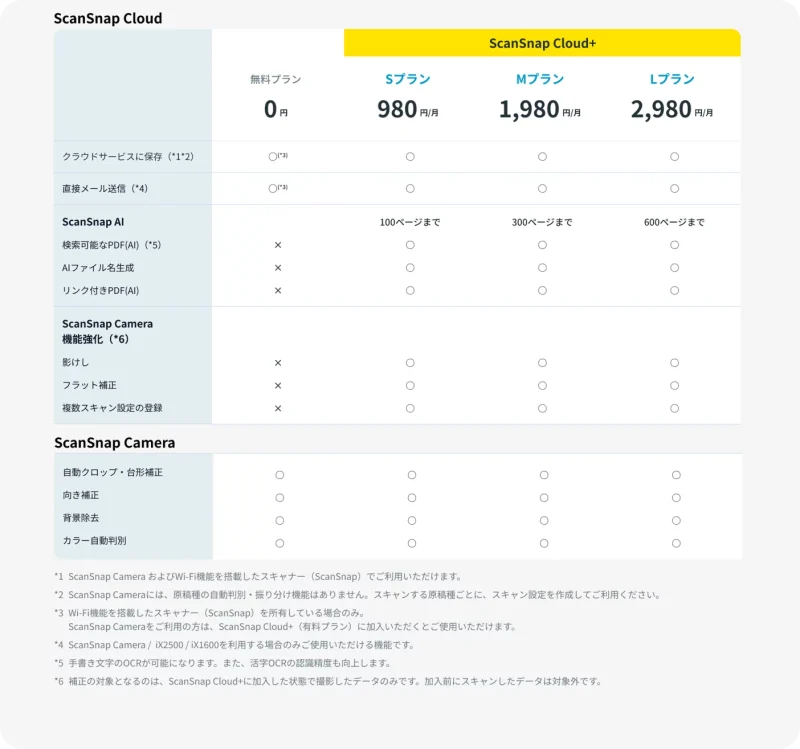Click free plan cross for 検索可能なPDF(AI)
Viewport: 800px width, 749px height.
pos(278,245)
